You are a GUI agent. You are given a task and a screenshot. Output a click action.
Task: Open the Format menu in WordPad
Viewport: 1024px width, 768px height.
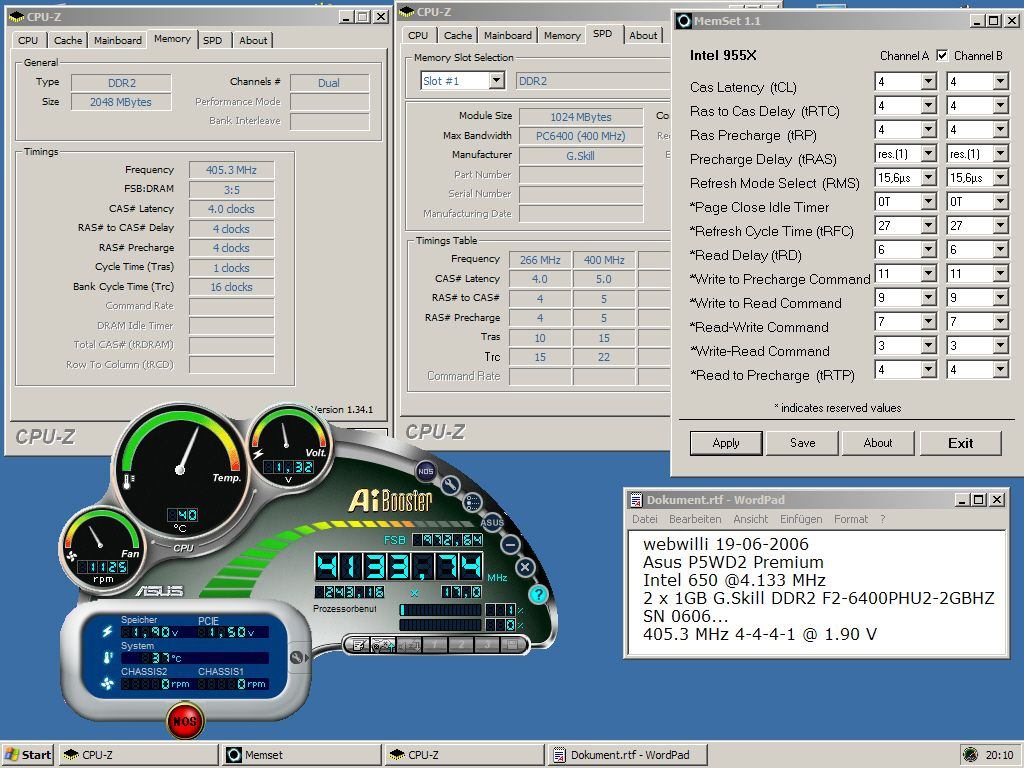pyautogui.click(x=851, y=519)
